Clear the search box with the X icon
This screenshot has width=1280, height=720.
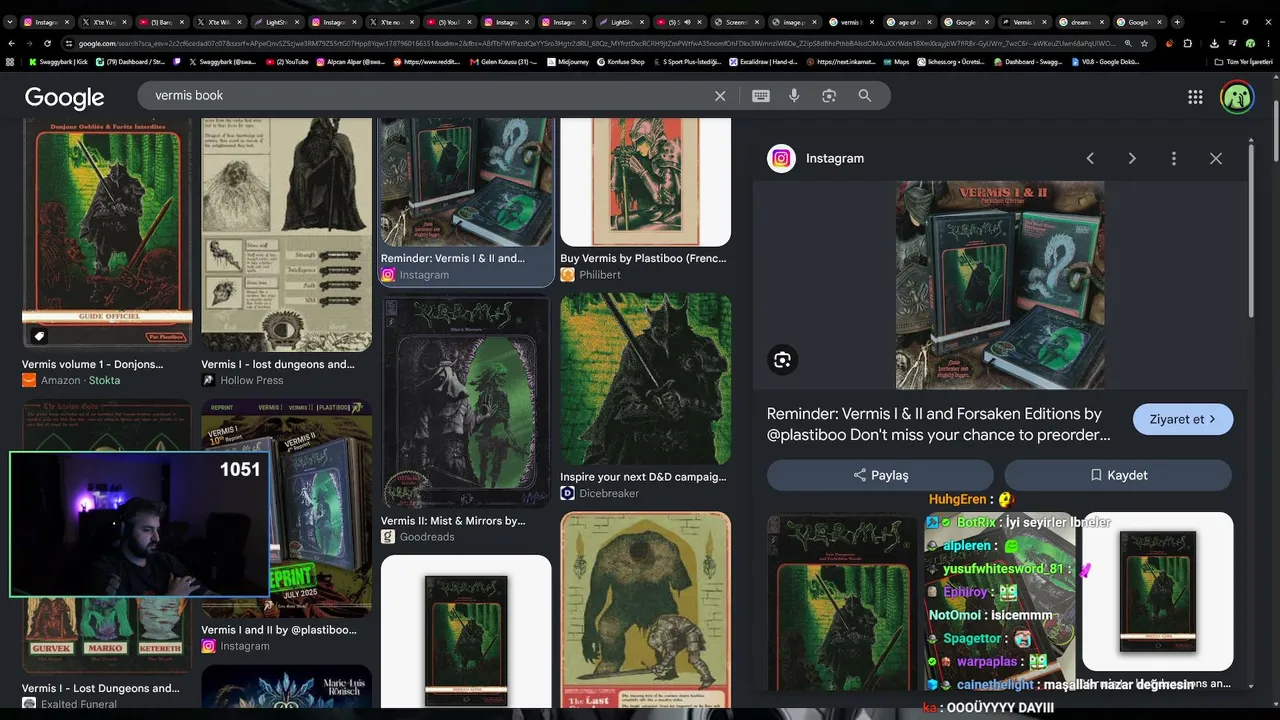(720, 96)
